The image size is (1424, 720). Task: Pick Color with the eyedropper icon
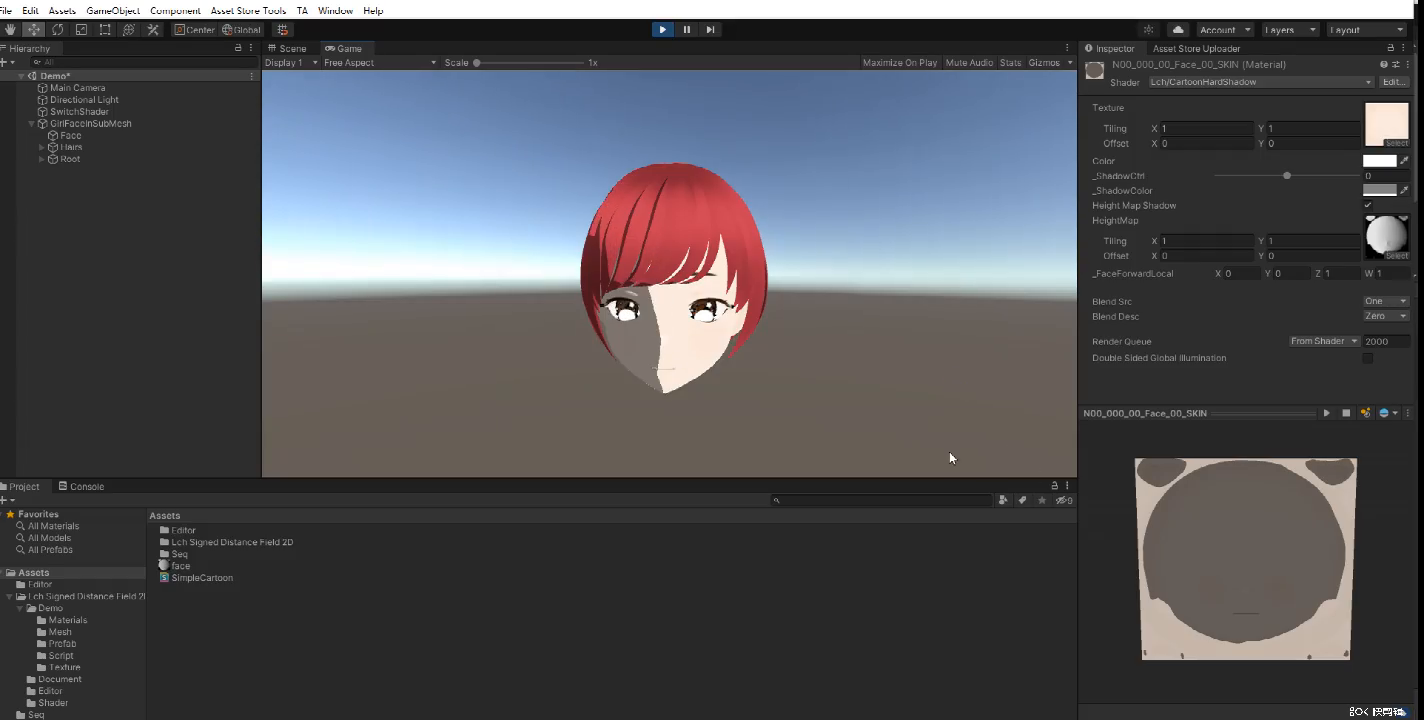[x=1404, y=160]
